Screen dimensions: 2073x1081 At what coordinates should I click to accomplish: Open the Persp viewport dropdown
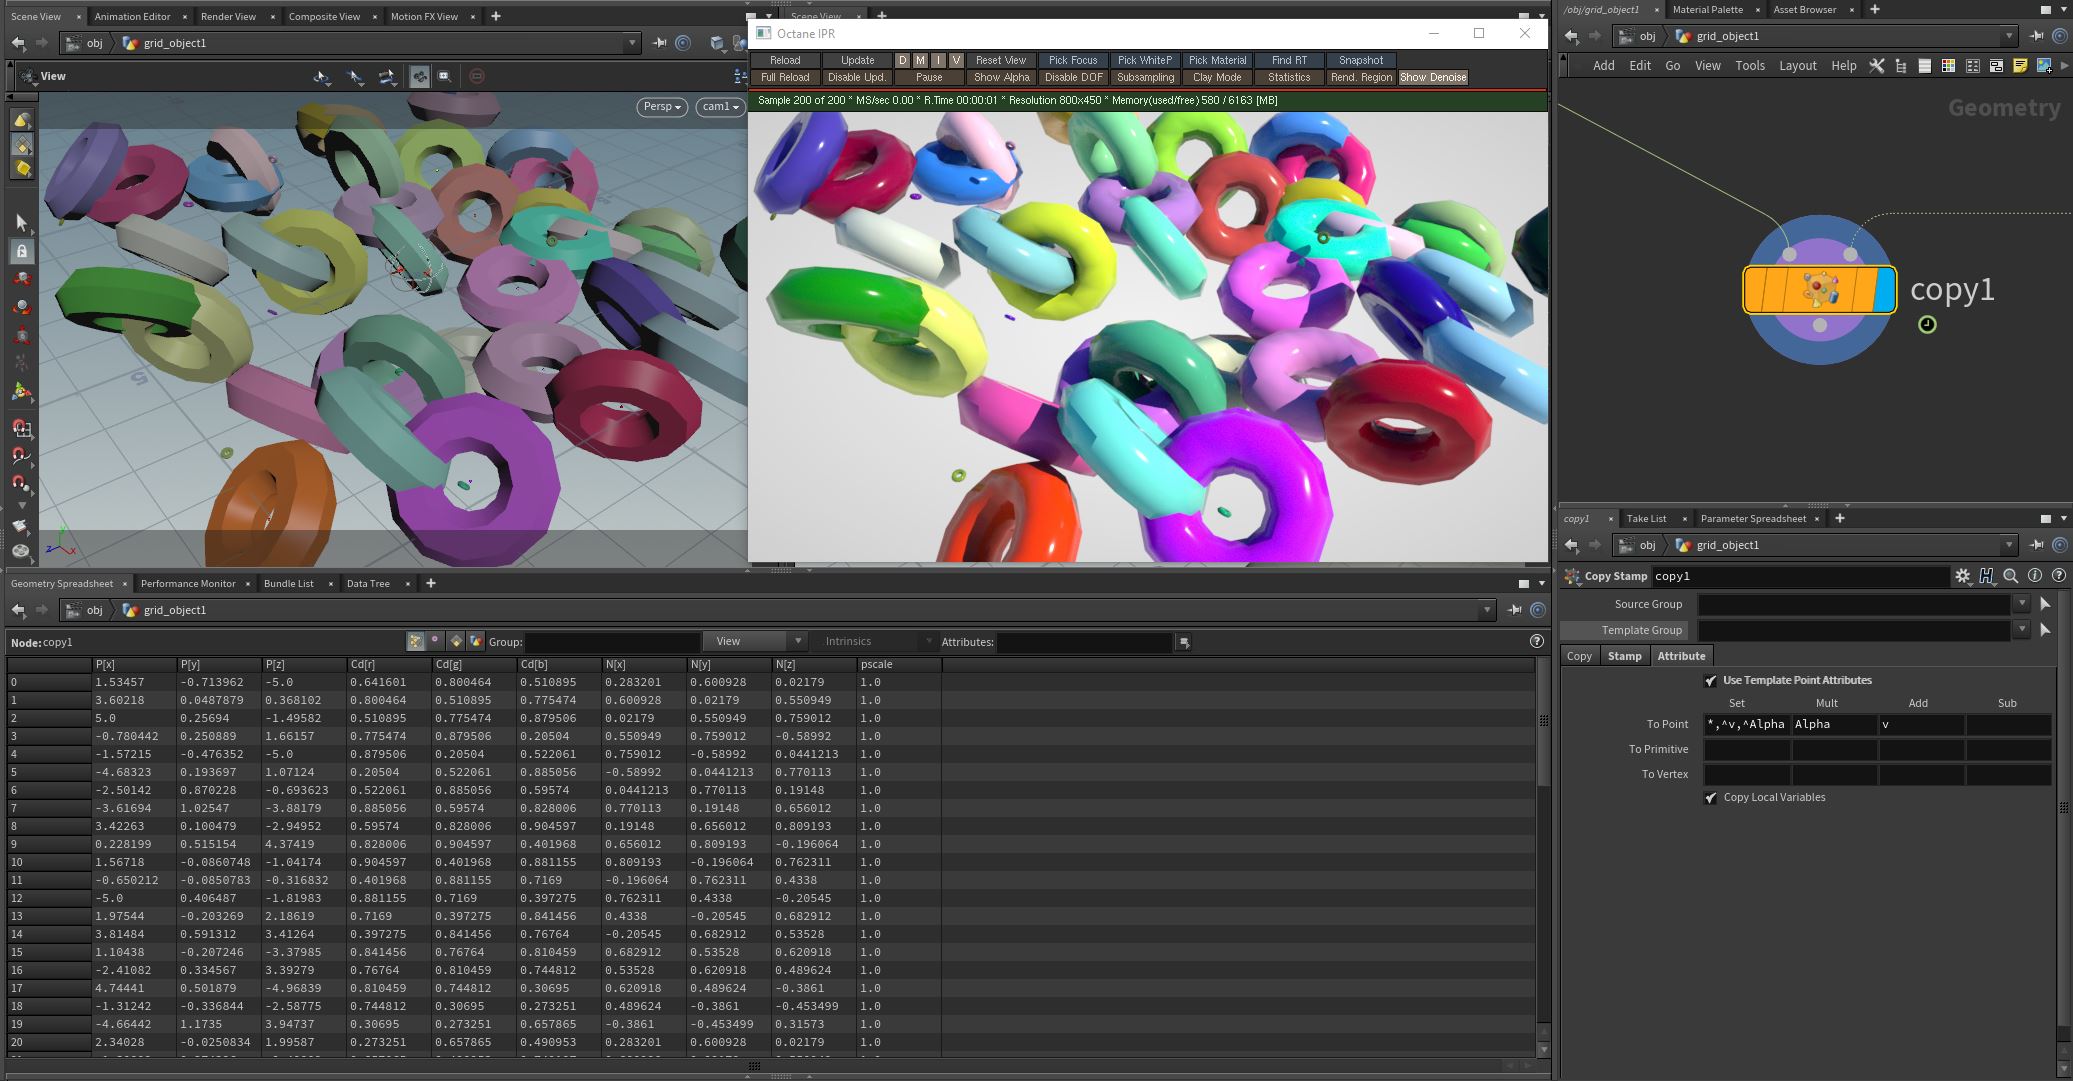[662, 107]
